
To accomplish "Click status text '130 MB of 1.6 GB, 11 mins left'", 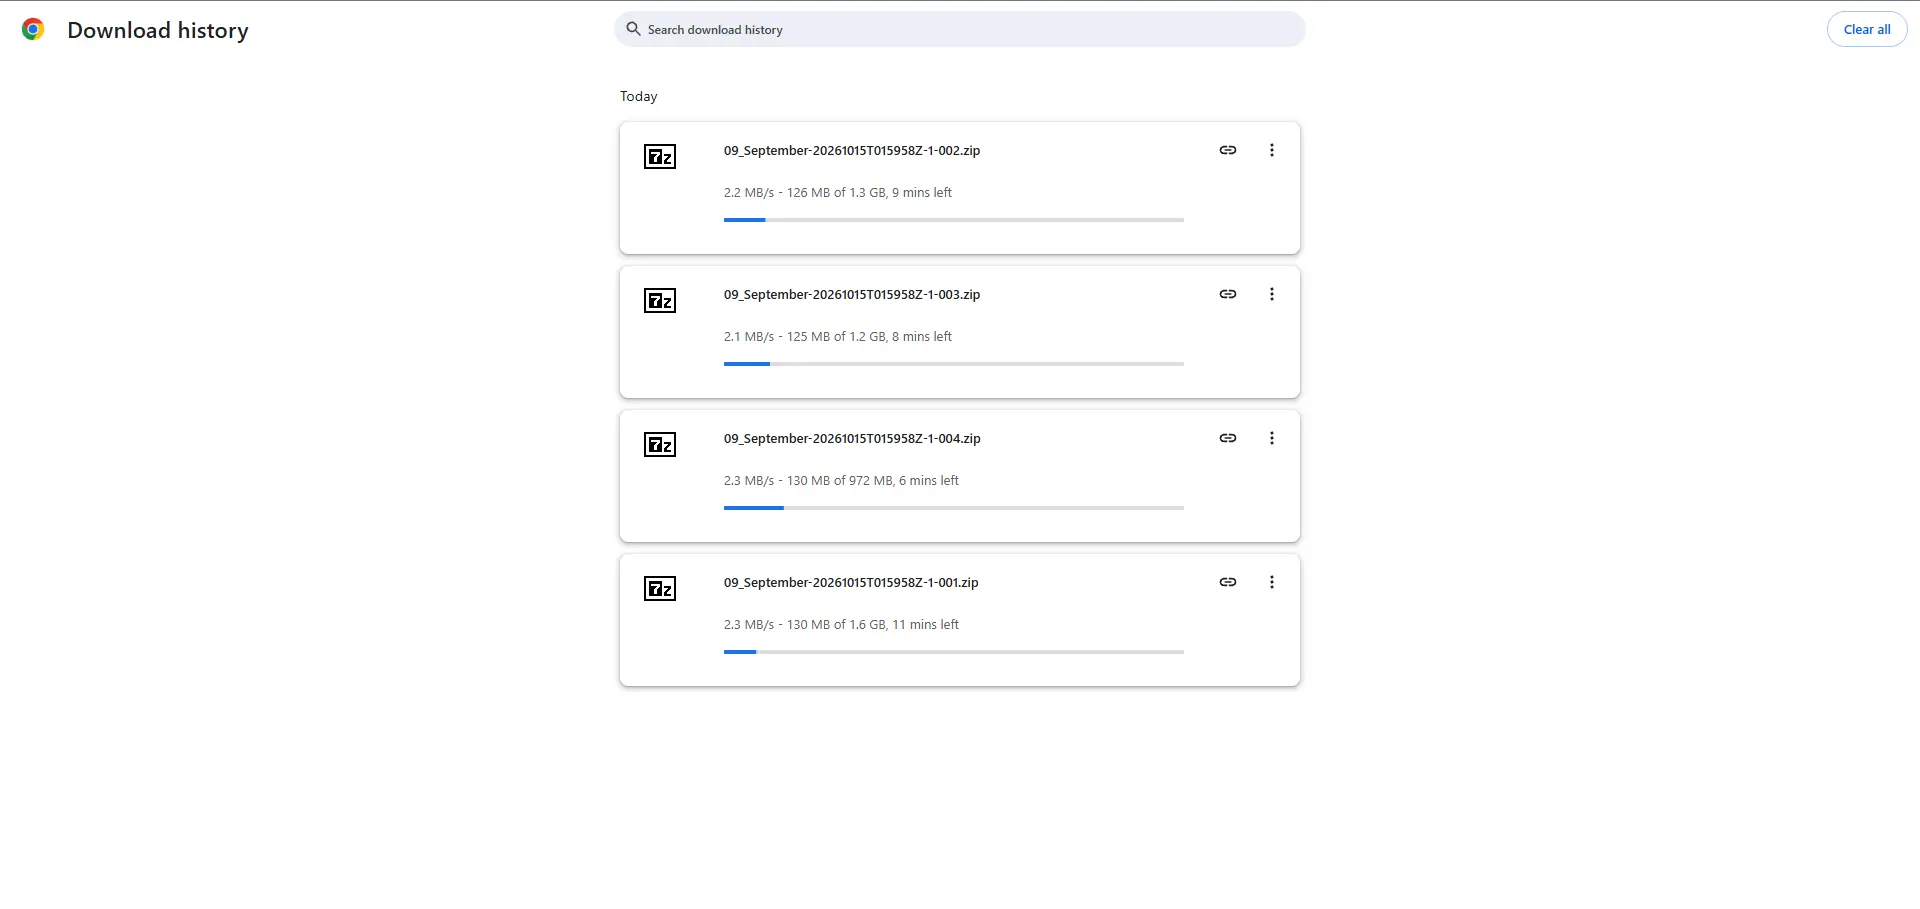I will click(873, 625).
